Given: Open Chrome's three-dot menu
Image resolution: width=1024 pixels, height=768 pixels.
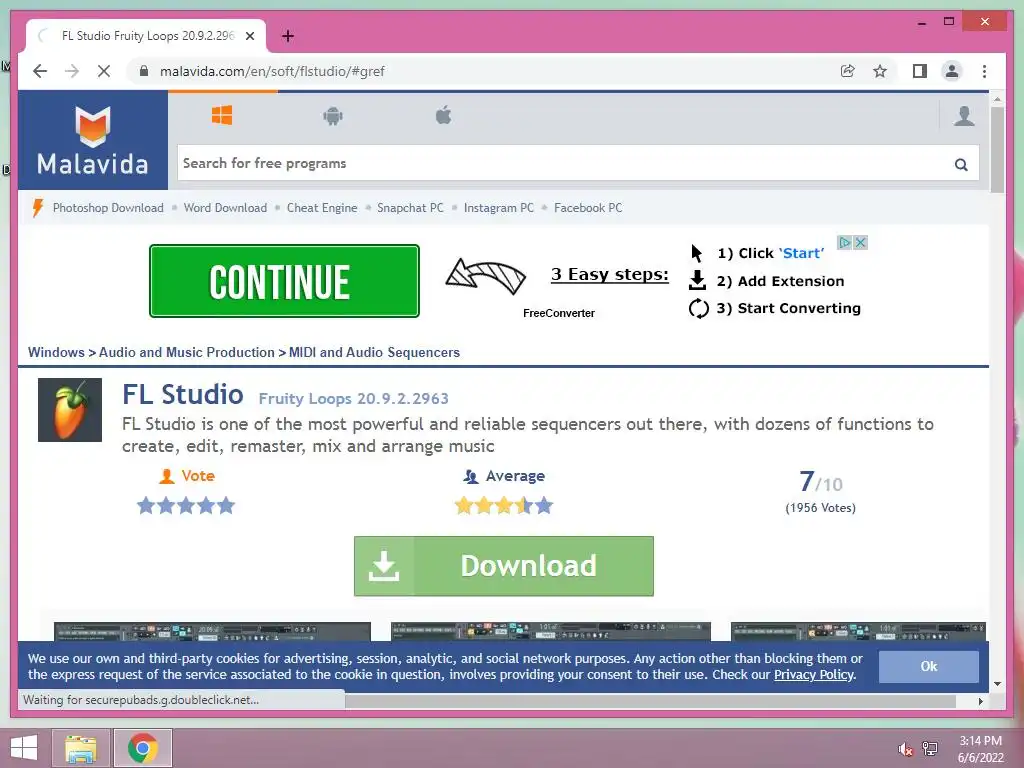Looking at the screenshot, I should coord(984,71).
